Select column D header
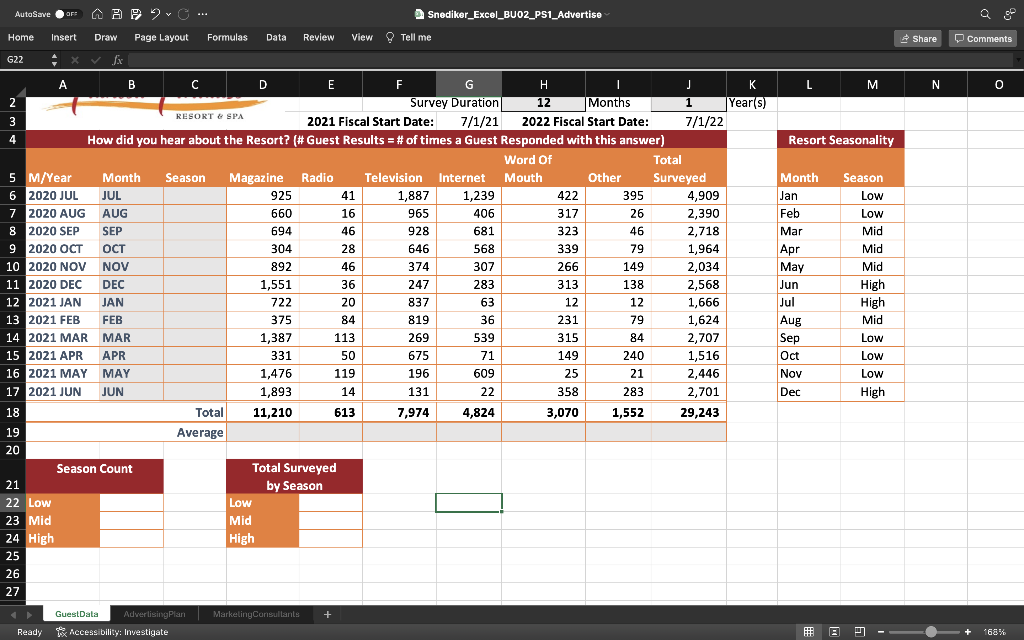 click(263, 84)
